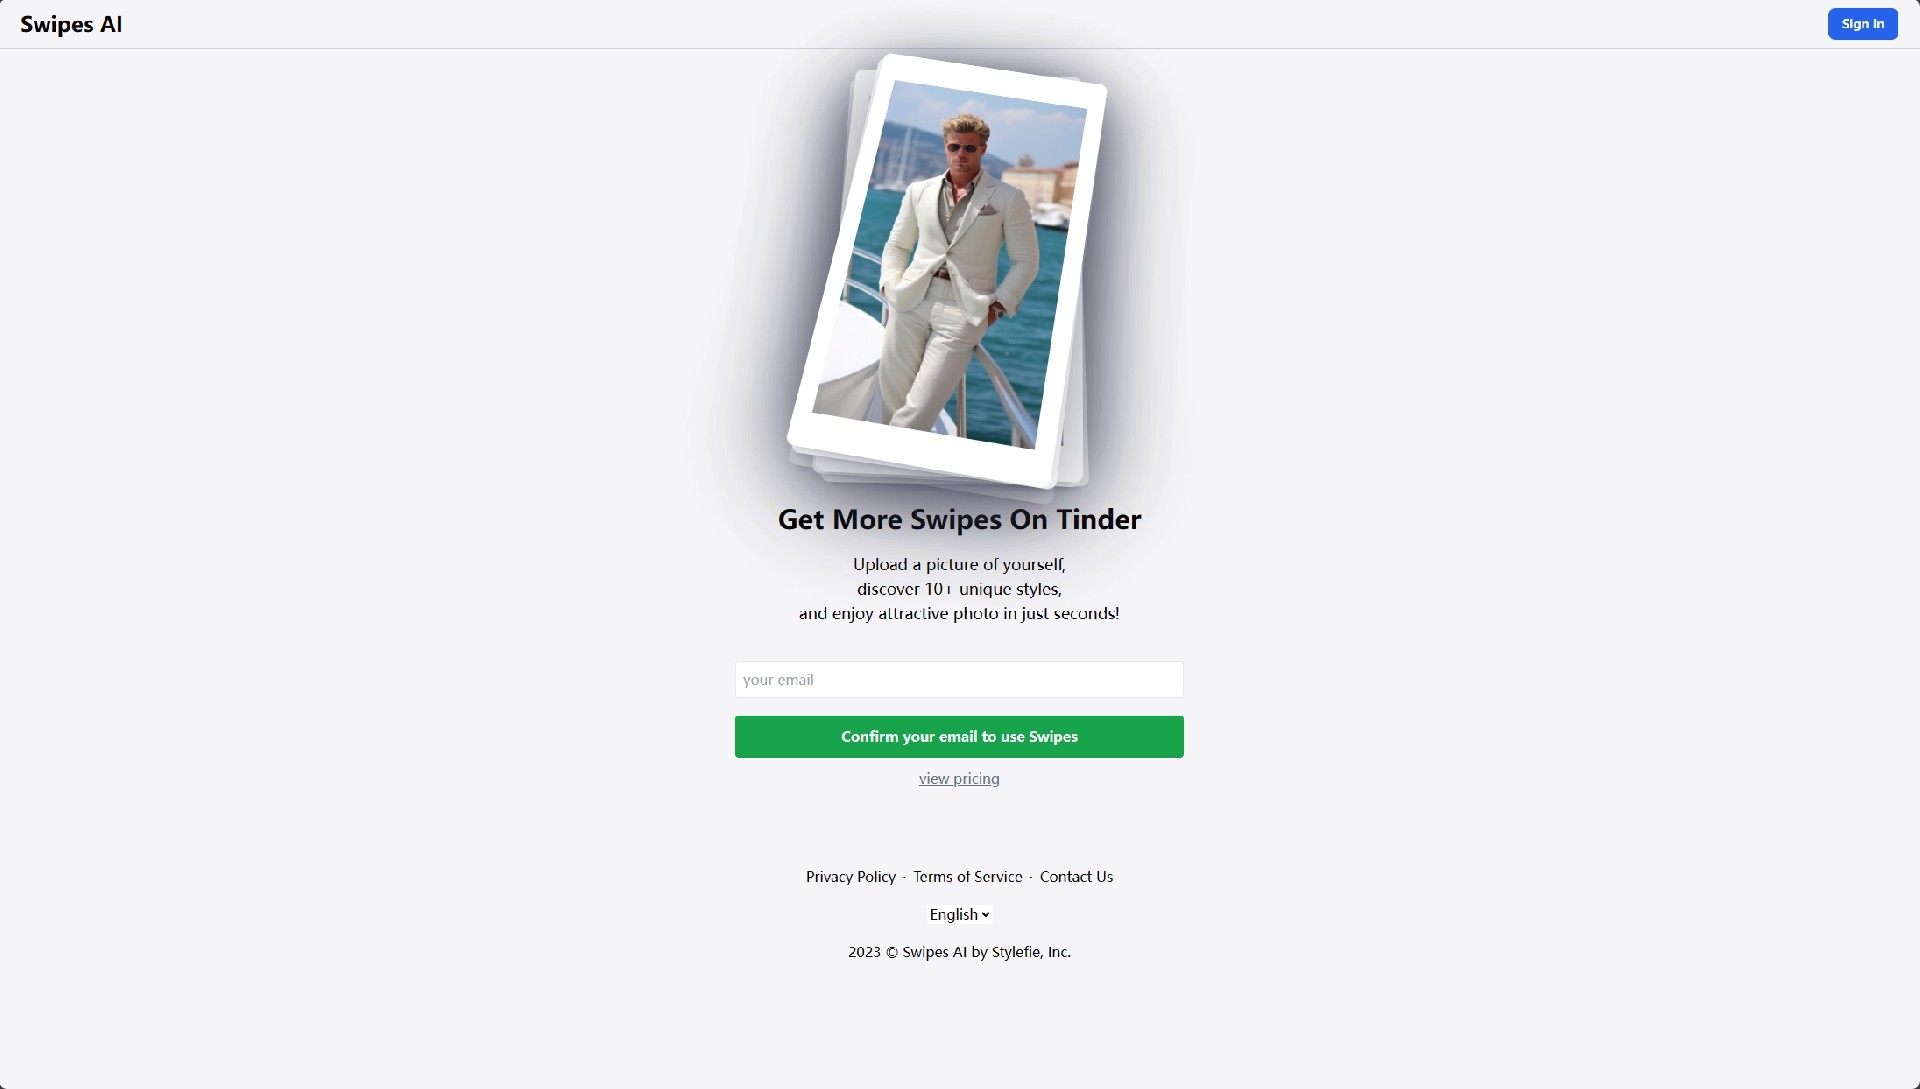Click the Get More Swipes On Tinder heading
1920x1089 pixels.
point(959,520)
